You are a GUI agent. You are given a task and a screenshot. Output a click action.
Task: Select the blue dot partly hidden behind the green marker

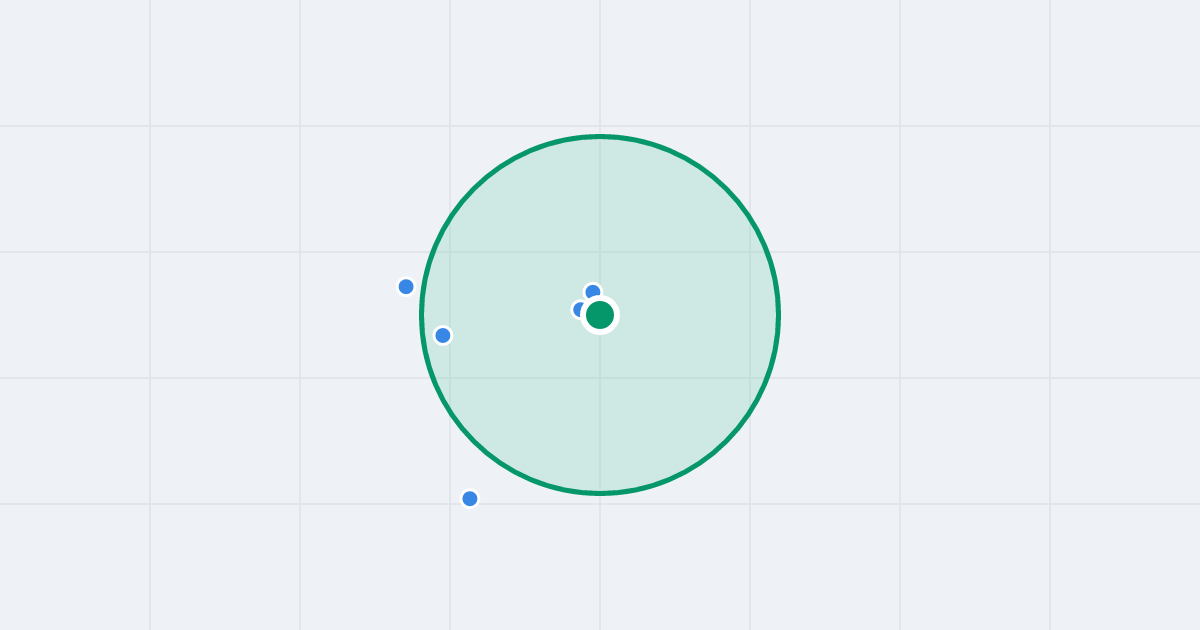coord(580,310)
